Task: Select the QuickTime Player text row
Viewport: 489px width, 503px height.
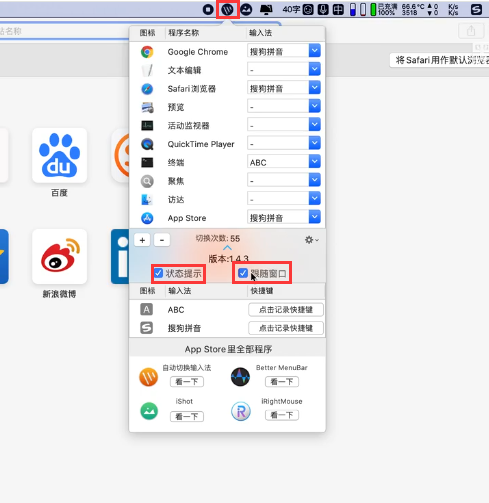Action: pyautogui.click(x=201, y=144)
